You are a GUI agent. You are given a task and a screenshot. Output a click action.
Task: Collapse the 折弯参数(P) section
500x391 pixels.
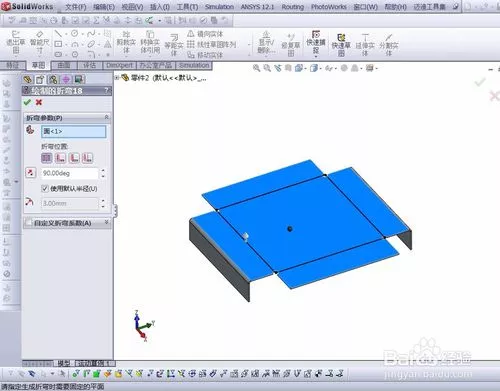(x=106, y=118)
